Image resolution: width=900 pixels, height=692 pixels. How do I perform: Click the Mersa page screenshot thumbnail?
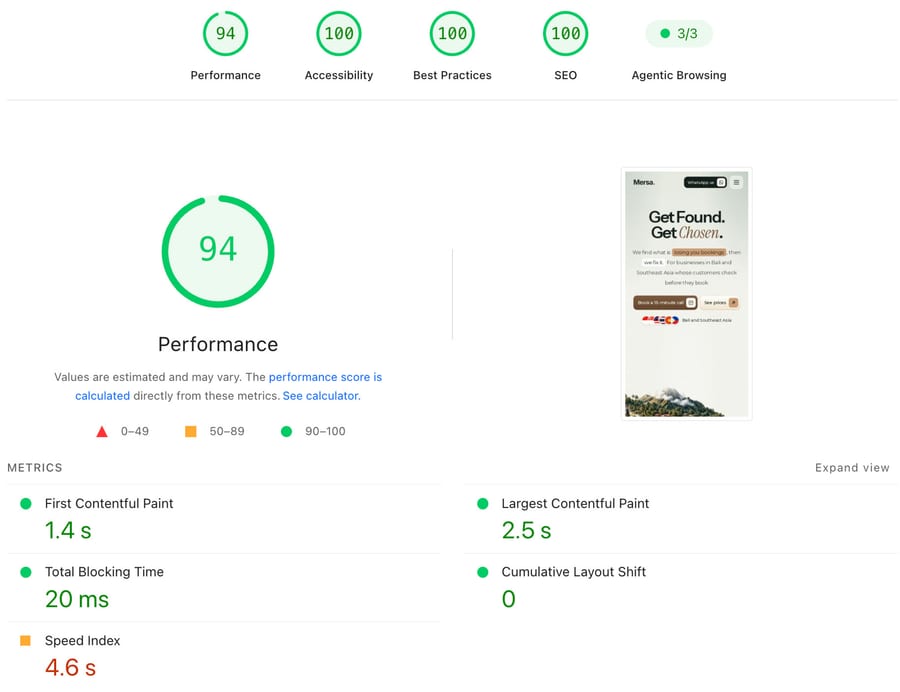tap(686, 294)
